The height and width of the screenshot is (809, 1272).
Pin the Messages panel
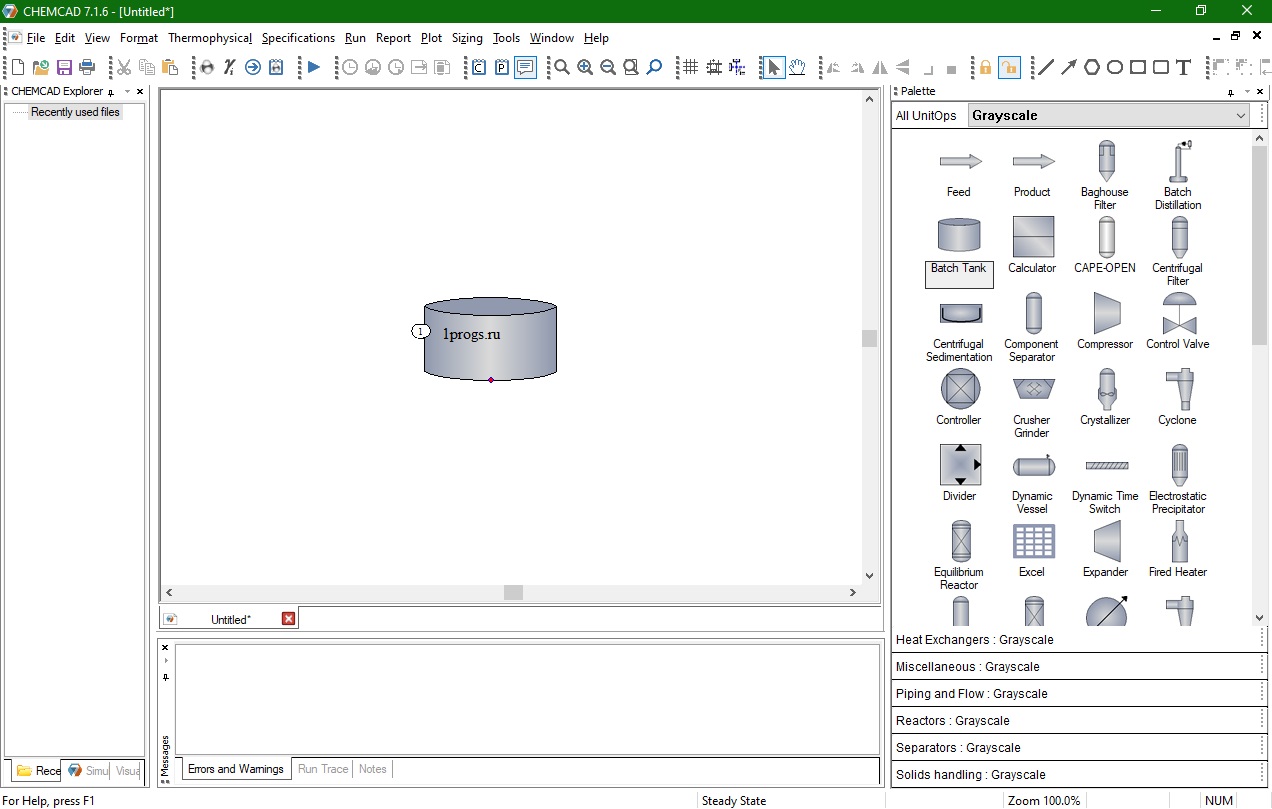pyautogui.click(x=166, y=677)
